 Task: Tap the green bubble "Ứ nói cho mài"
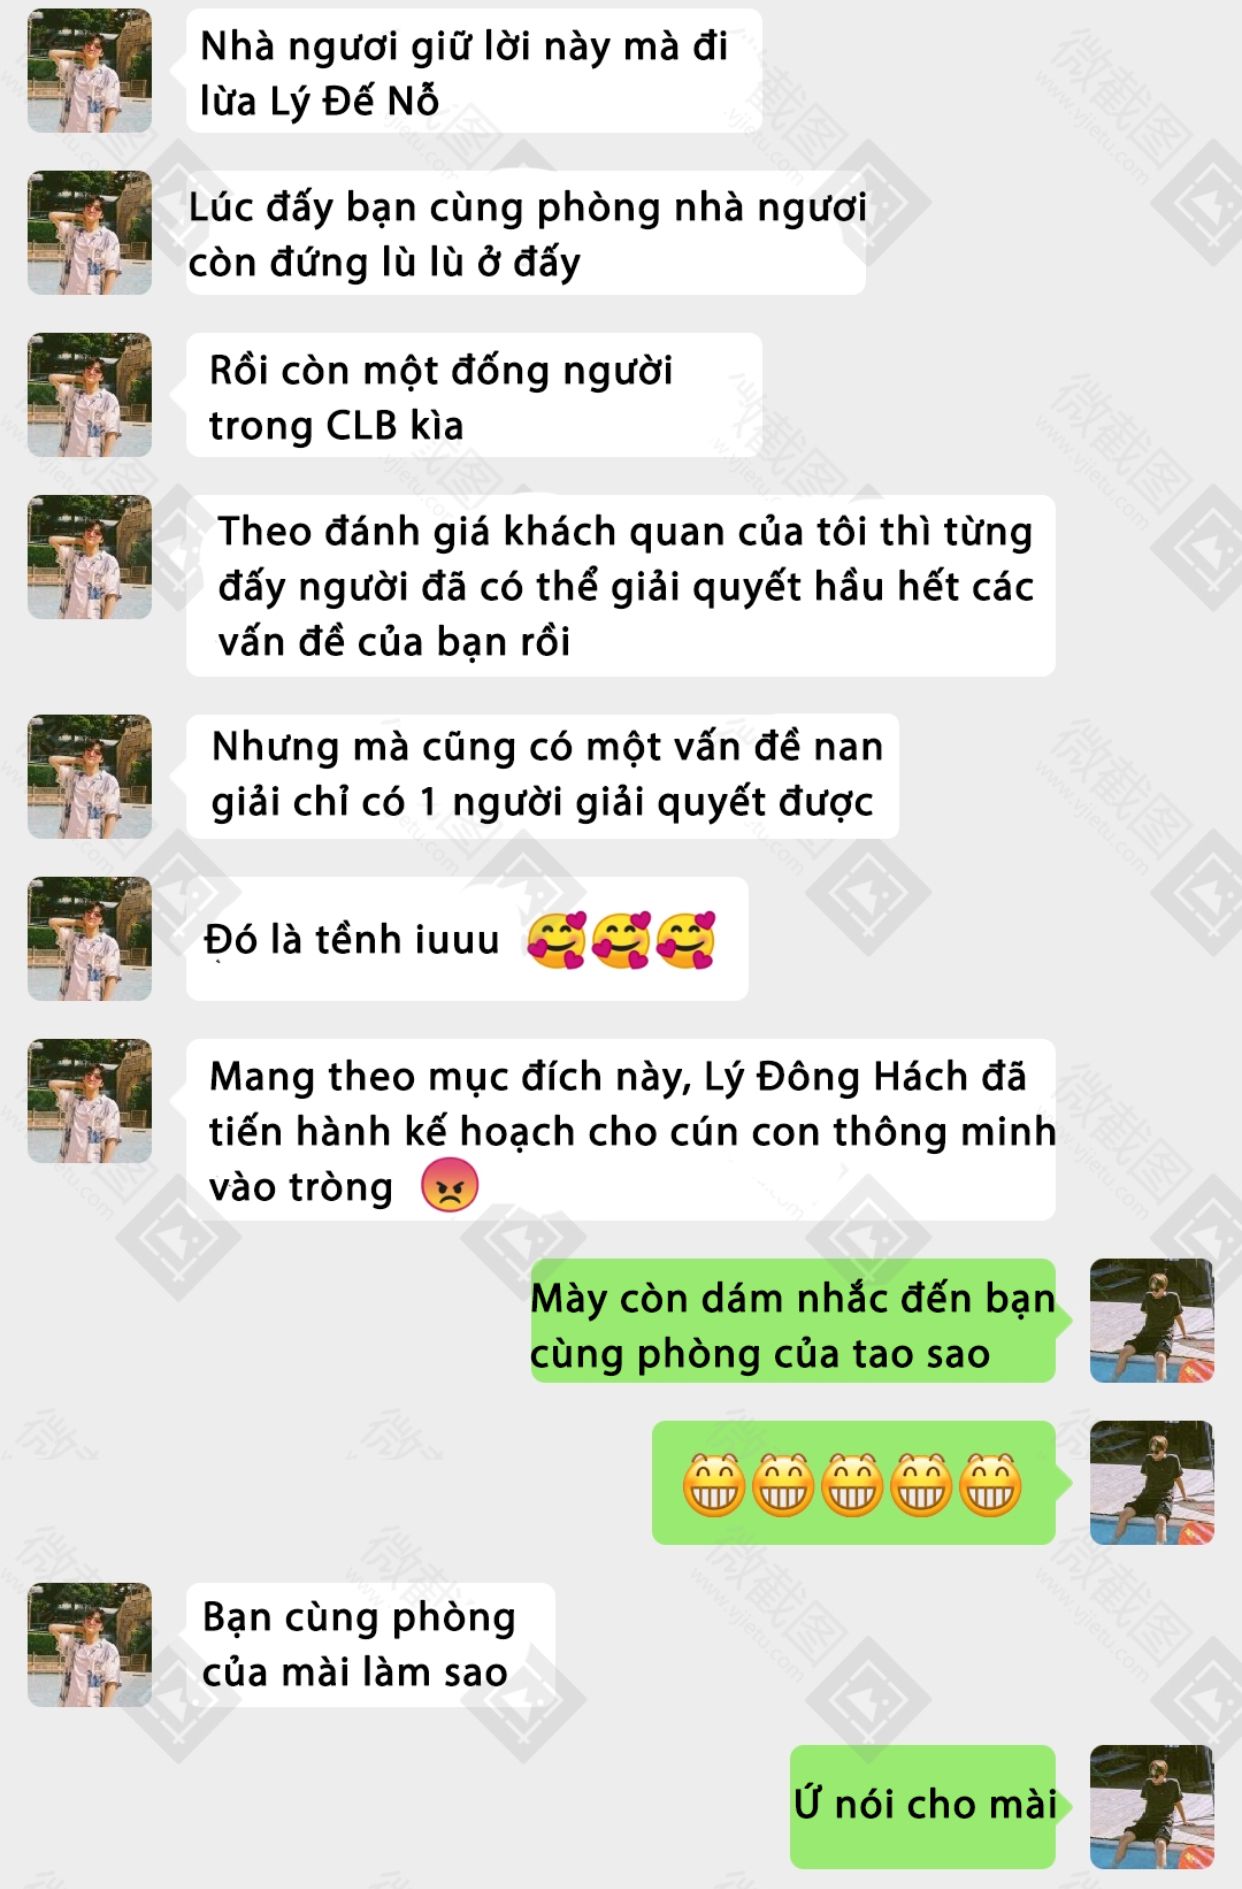click(923, 1807)
